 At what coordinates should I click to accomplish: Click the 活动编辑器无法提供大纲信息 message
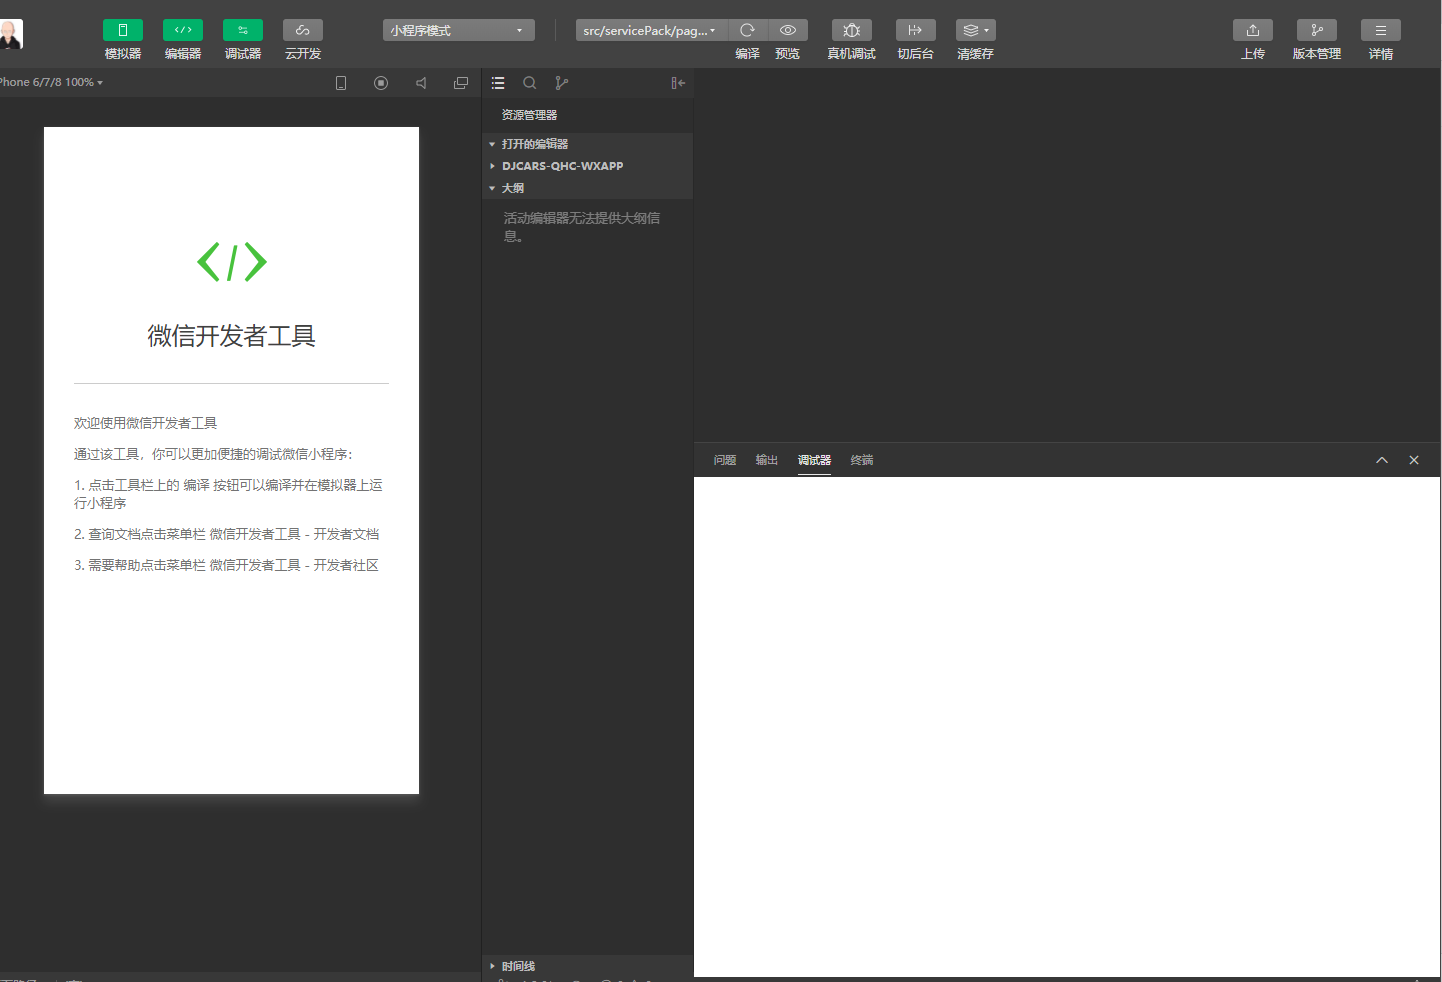[x=582, y=227]
